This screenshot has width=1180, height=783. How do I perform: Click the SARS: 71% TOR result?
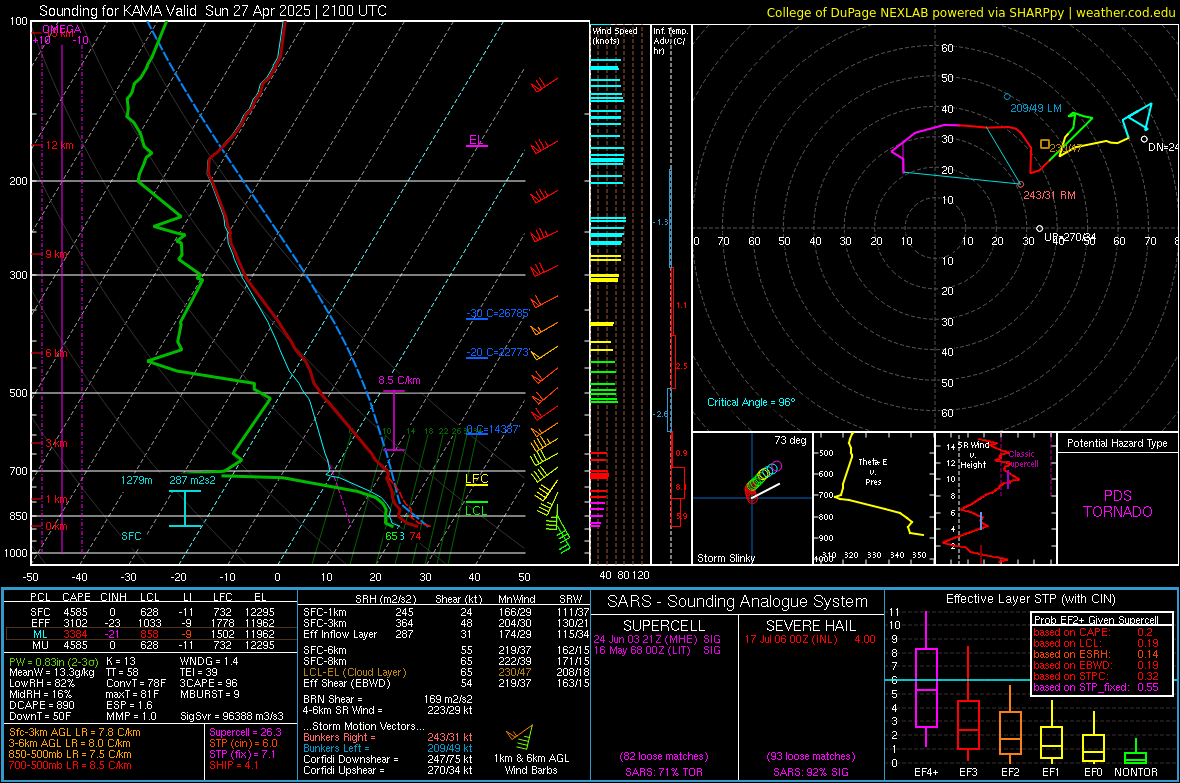point(663,772)
